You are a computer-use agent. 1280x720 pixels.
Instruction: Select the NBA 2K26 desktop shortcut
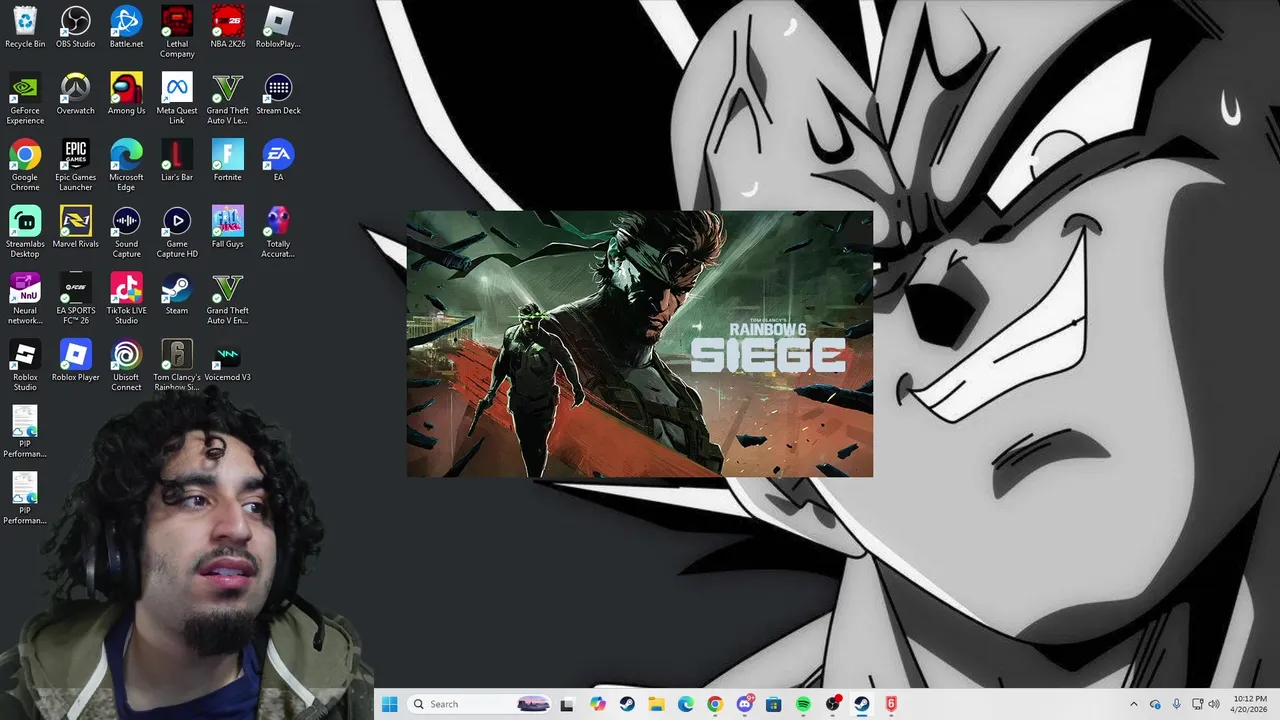[x=227, y=27]
